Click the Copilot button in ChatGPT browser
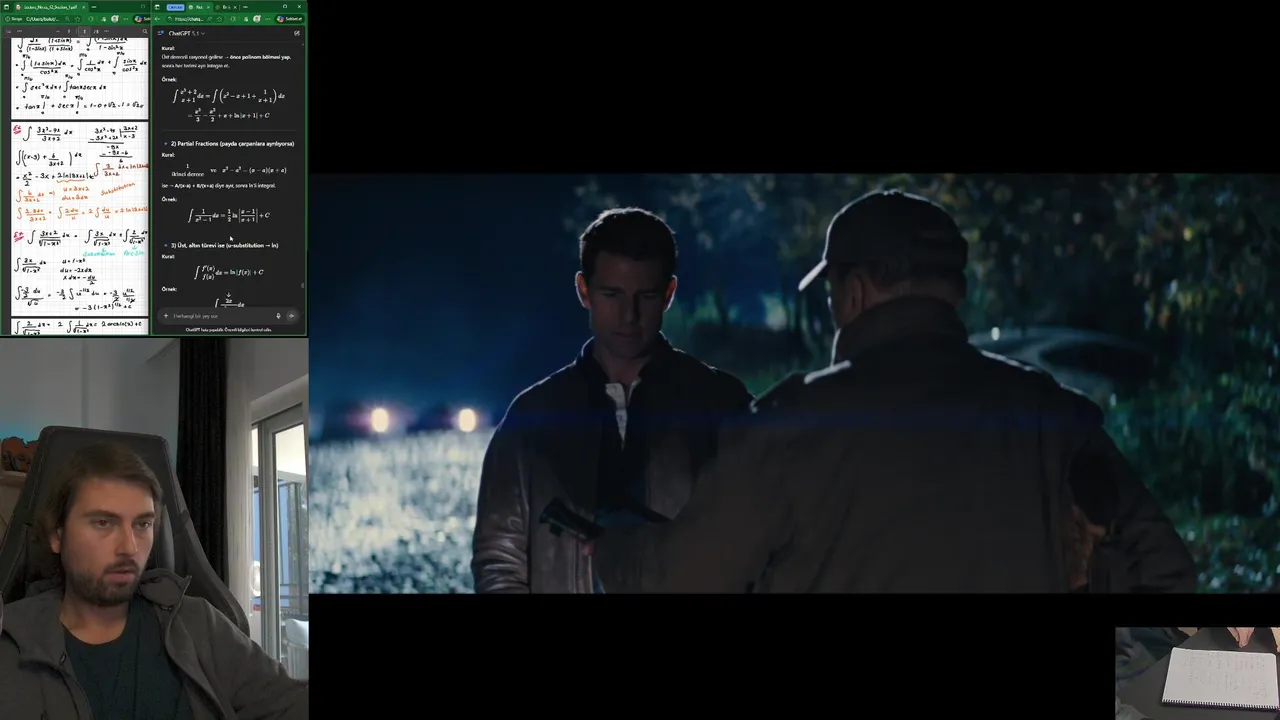The image size is (1280, 720). (x=289, y=19)
